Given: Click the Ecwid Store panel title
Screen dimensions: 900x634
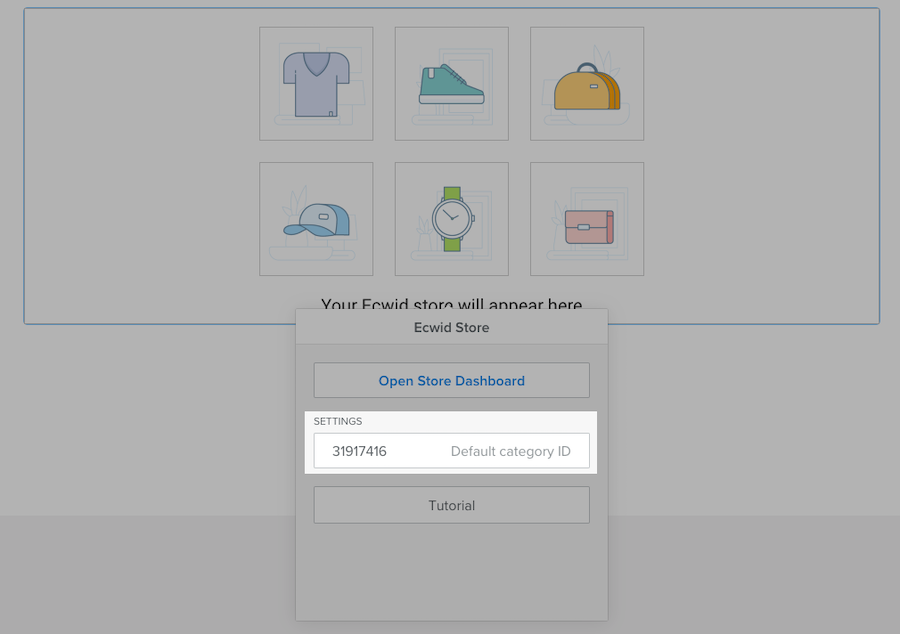Looking at the screenshot, I should [451, 328].
